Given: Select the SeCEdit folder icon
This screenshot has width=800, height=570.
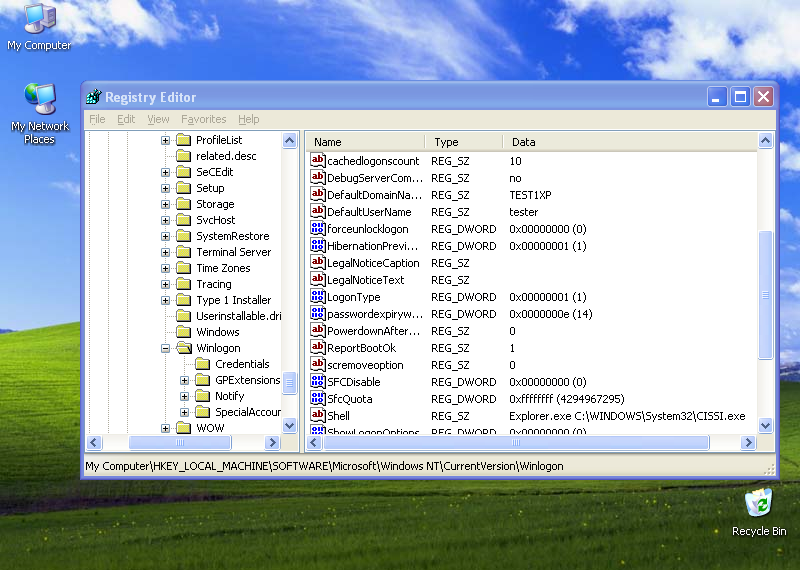Looking at the screenshot, I should point(183,172).
